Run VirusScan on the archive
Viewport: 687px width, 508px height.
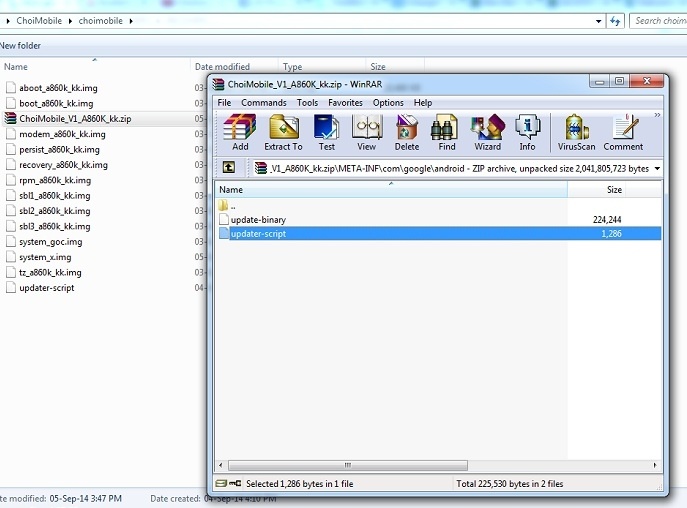coord(575,132)
